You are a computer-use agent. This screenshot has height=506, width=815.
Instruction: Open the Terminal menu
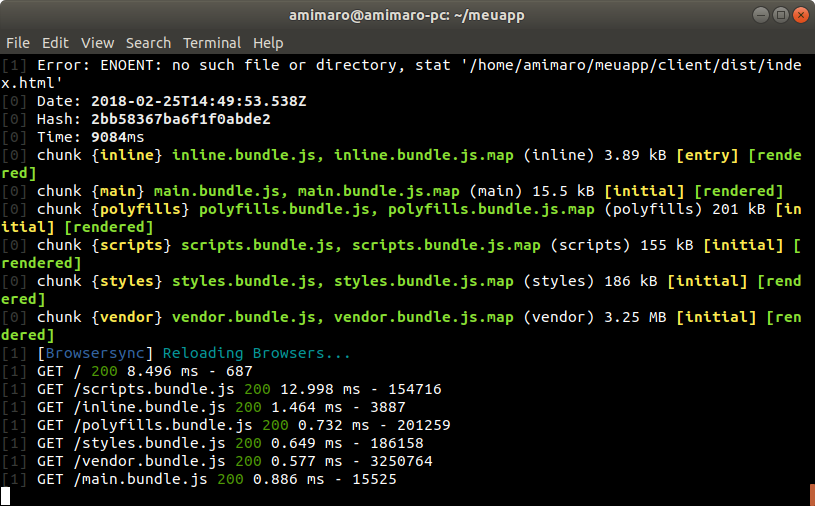tap(212, 43)
